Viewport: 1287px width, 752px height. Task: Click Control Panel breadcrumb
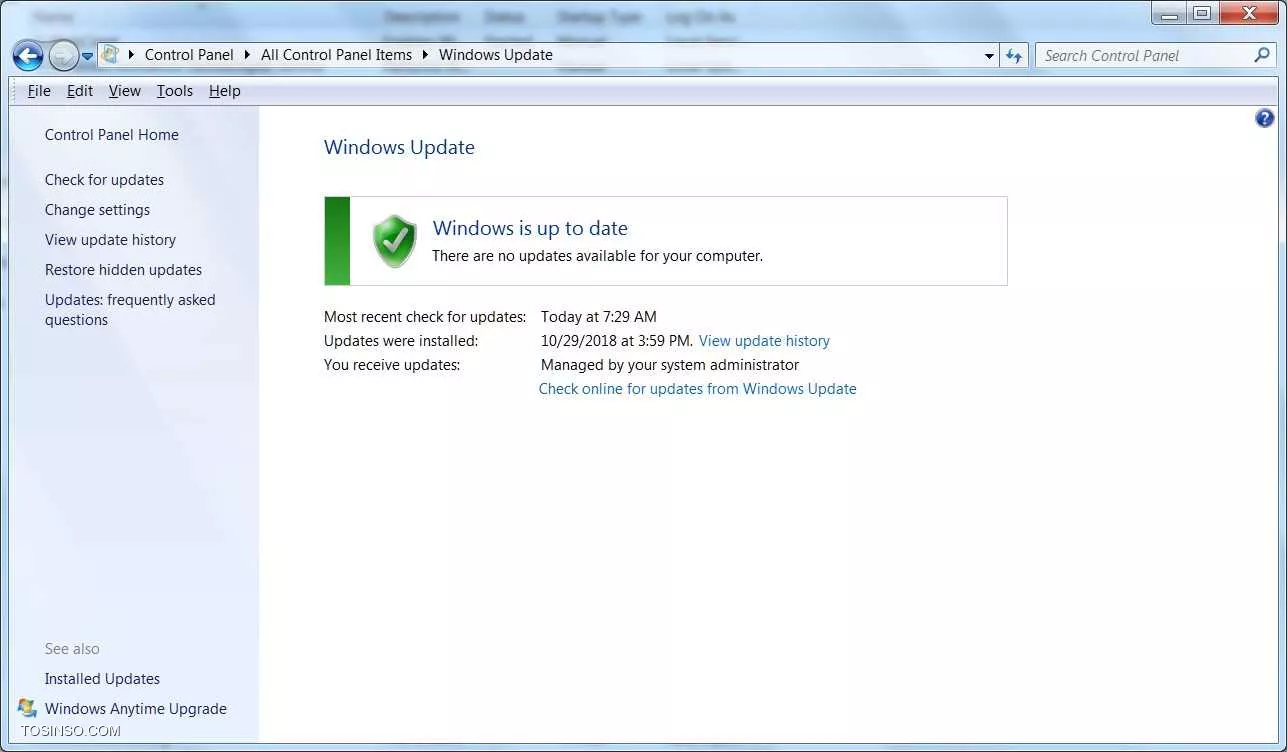point(189,55)
